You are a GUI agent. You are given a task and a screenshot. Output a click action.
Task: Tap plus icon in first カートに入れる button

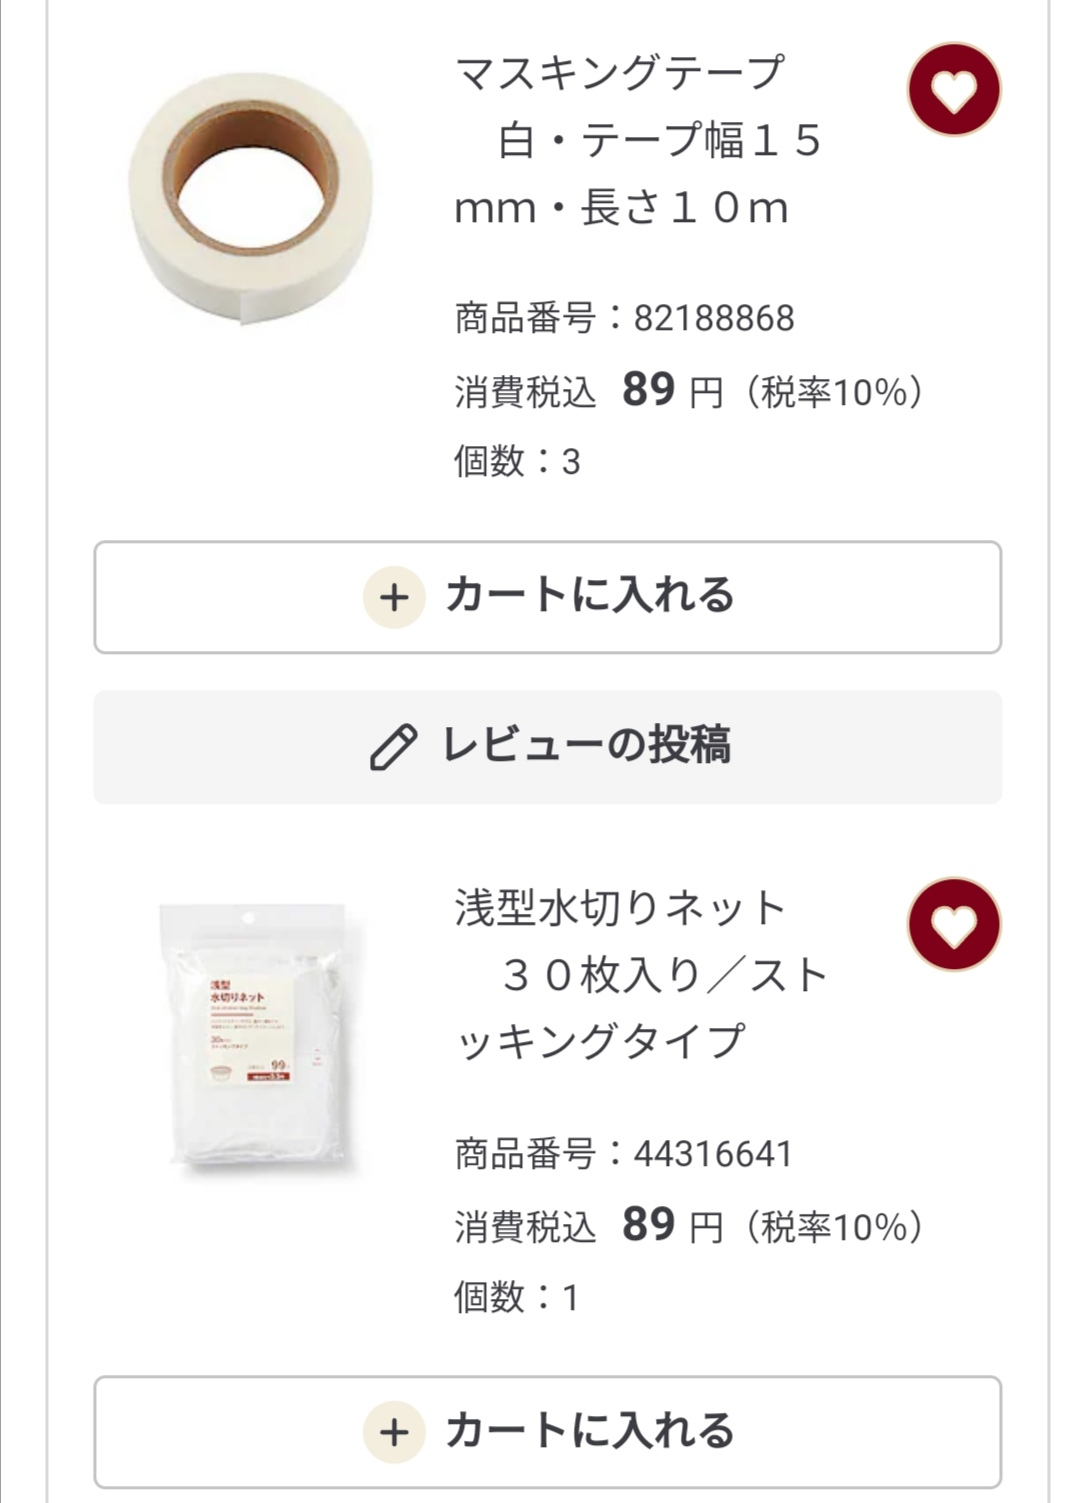(394, 598)
